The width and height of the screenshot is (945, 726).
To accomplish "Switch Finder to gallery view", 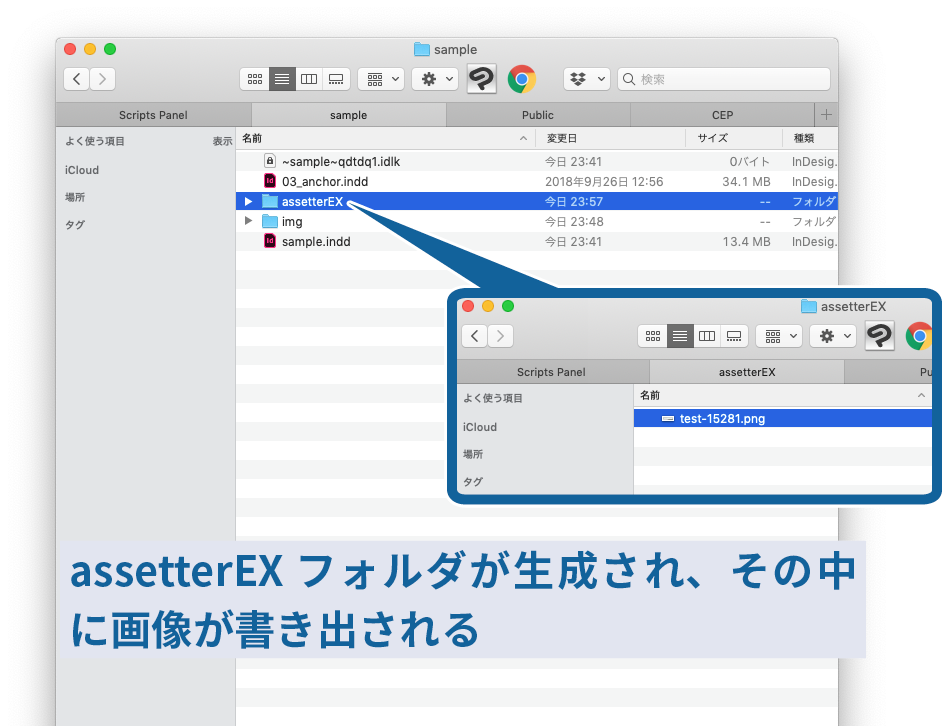I will tap(334, 79).
